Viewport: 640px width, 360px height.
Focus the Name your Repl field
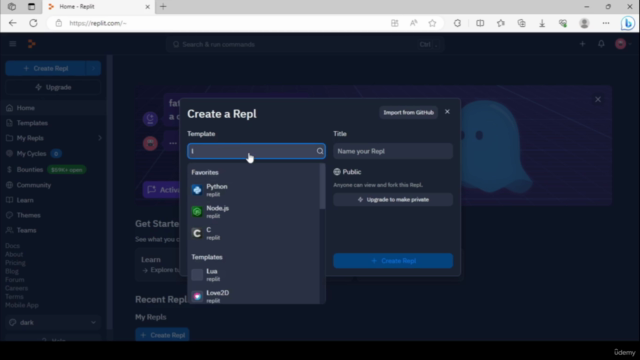[x=393, y=151]
